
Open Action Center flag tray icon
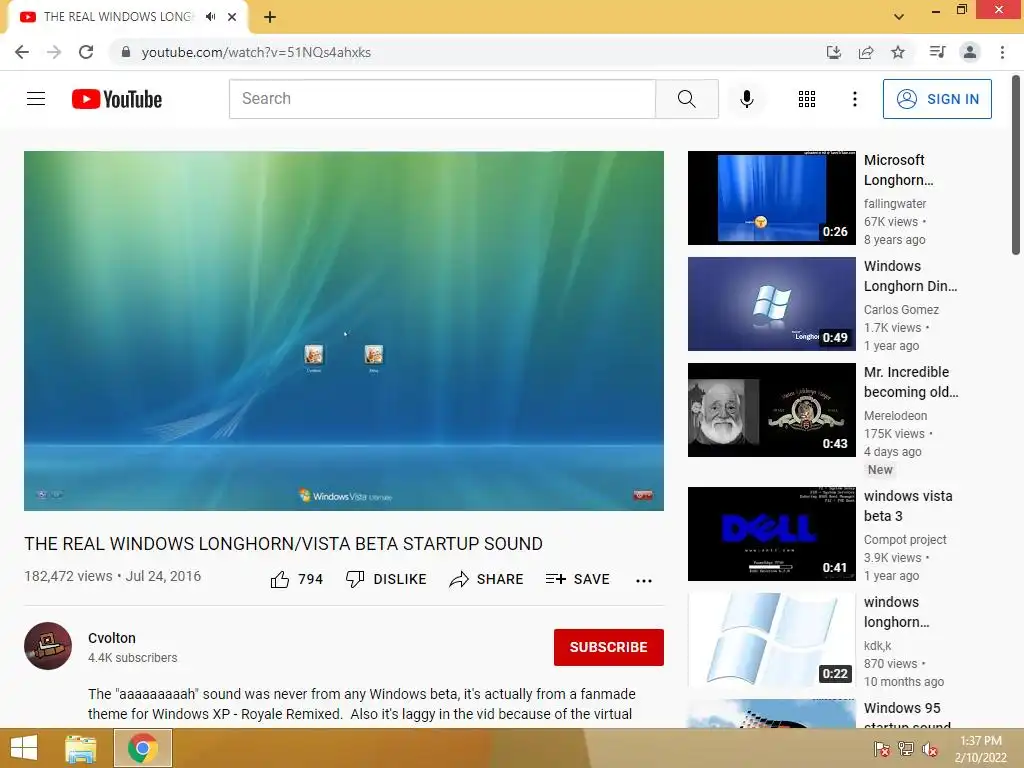coord(882,749)
